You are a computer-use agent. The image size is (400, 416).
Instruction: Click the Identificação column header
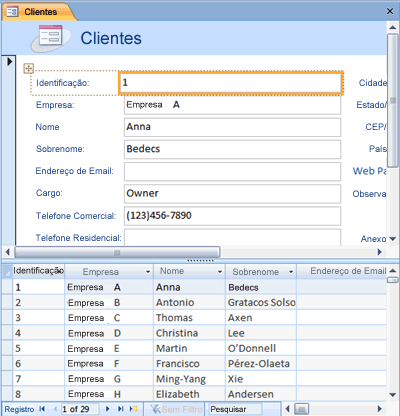[38, 271]
